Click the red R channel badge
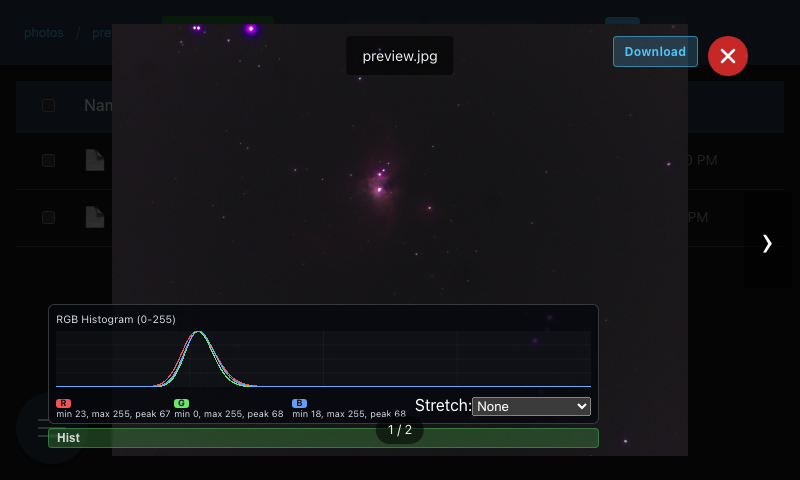 click(63, 403)
